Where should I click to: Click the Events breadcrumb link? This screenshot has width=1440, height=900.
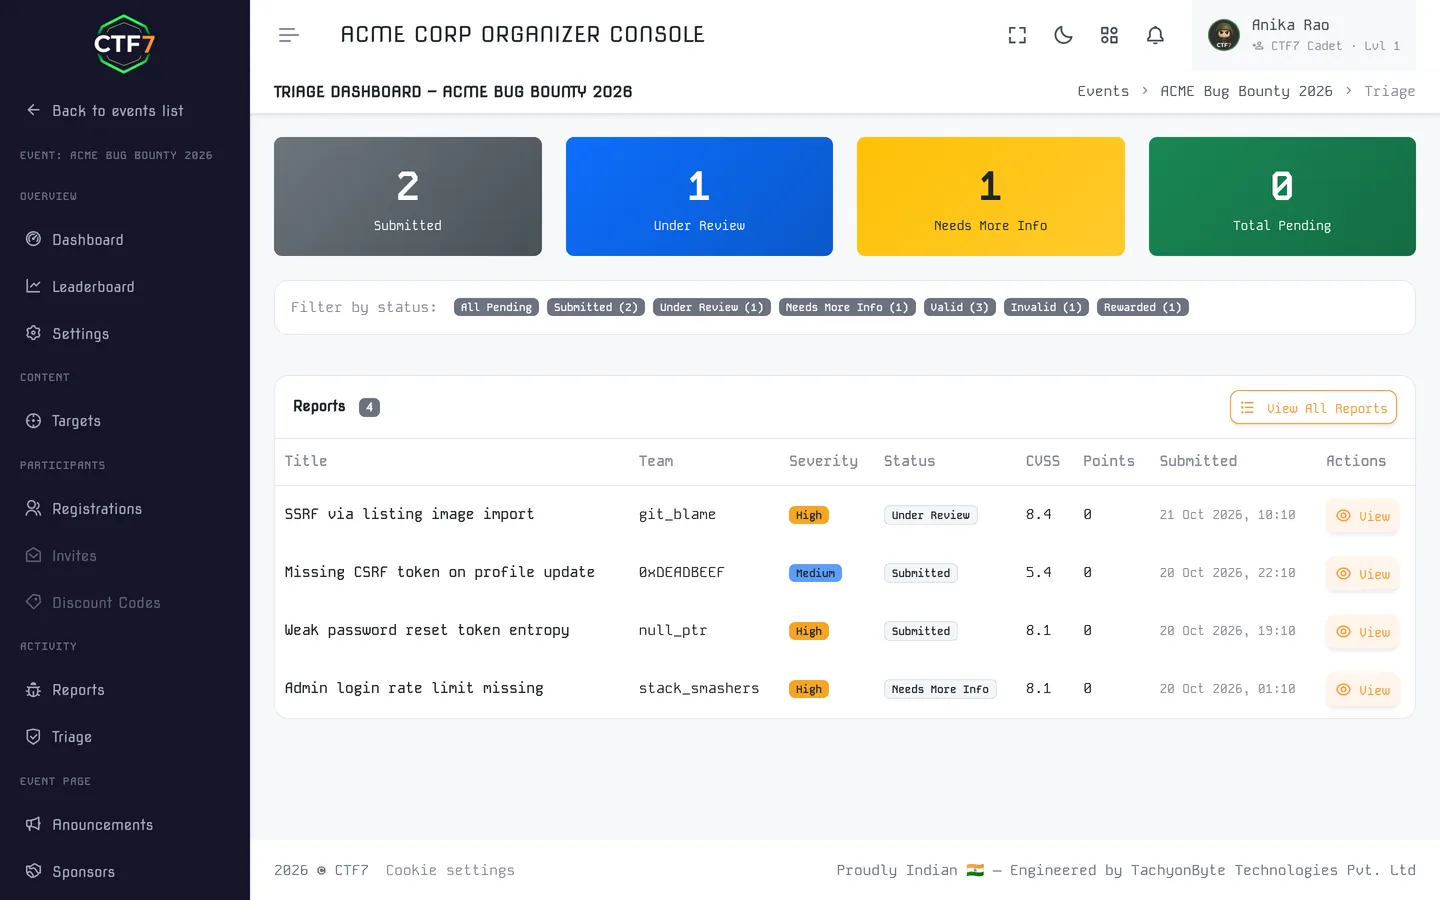1103,91
